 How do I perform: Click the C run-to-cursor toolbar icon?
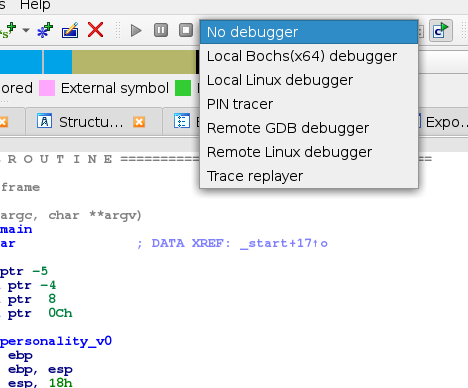click(441, 30)
